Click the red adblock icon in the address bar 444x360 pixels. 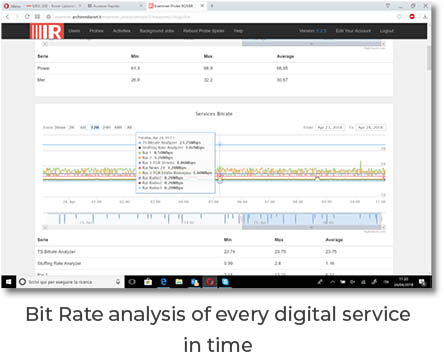click(412, 16)
